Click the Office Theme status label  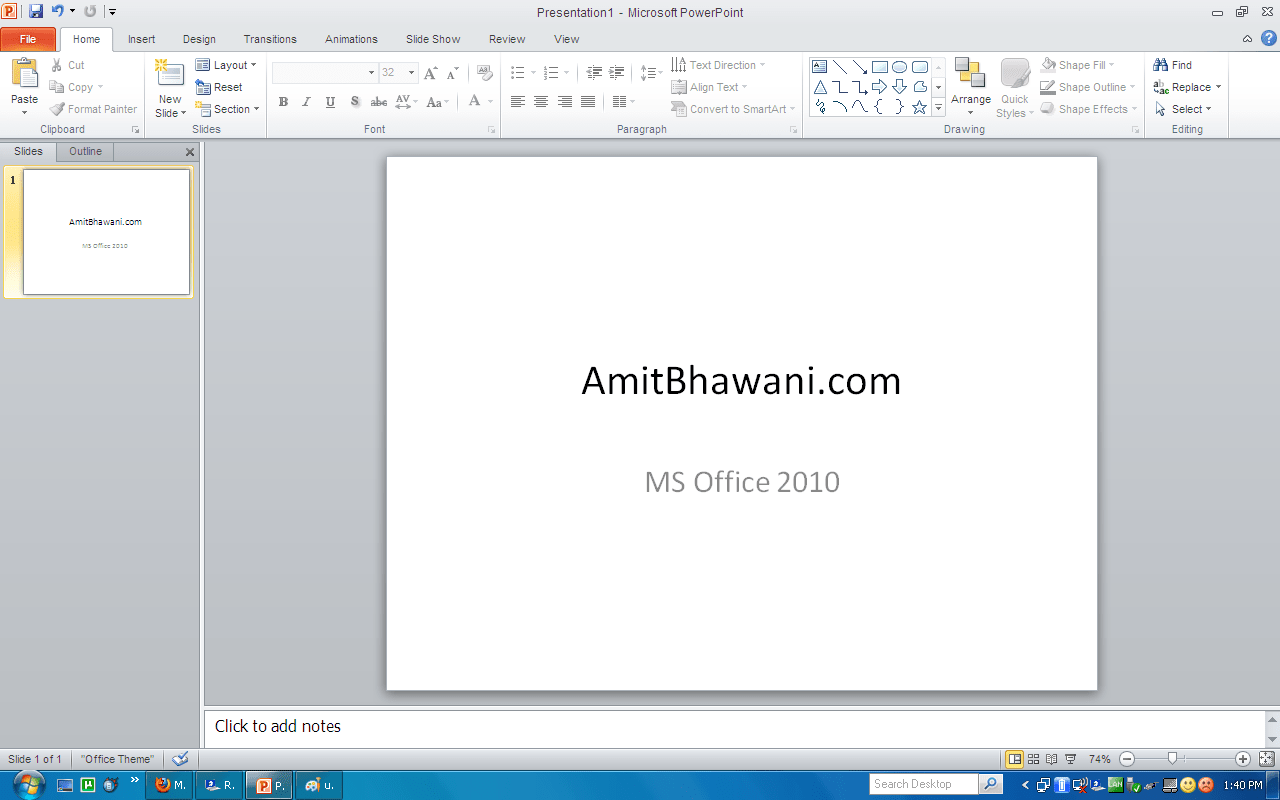pos(118,759)
